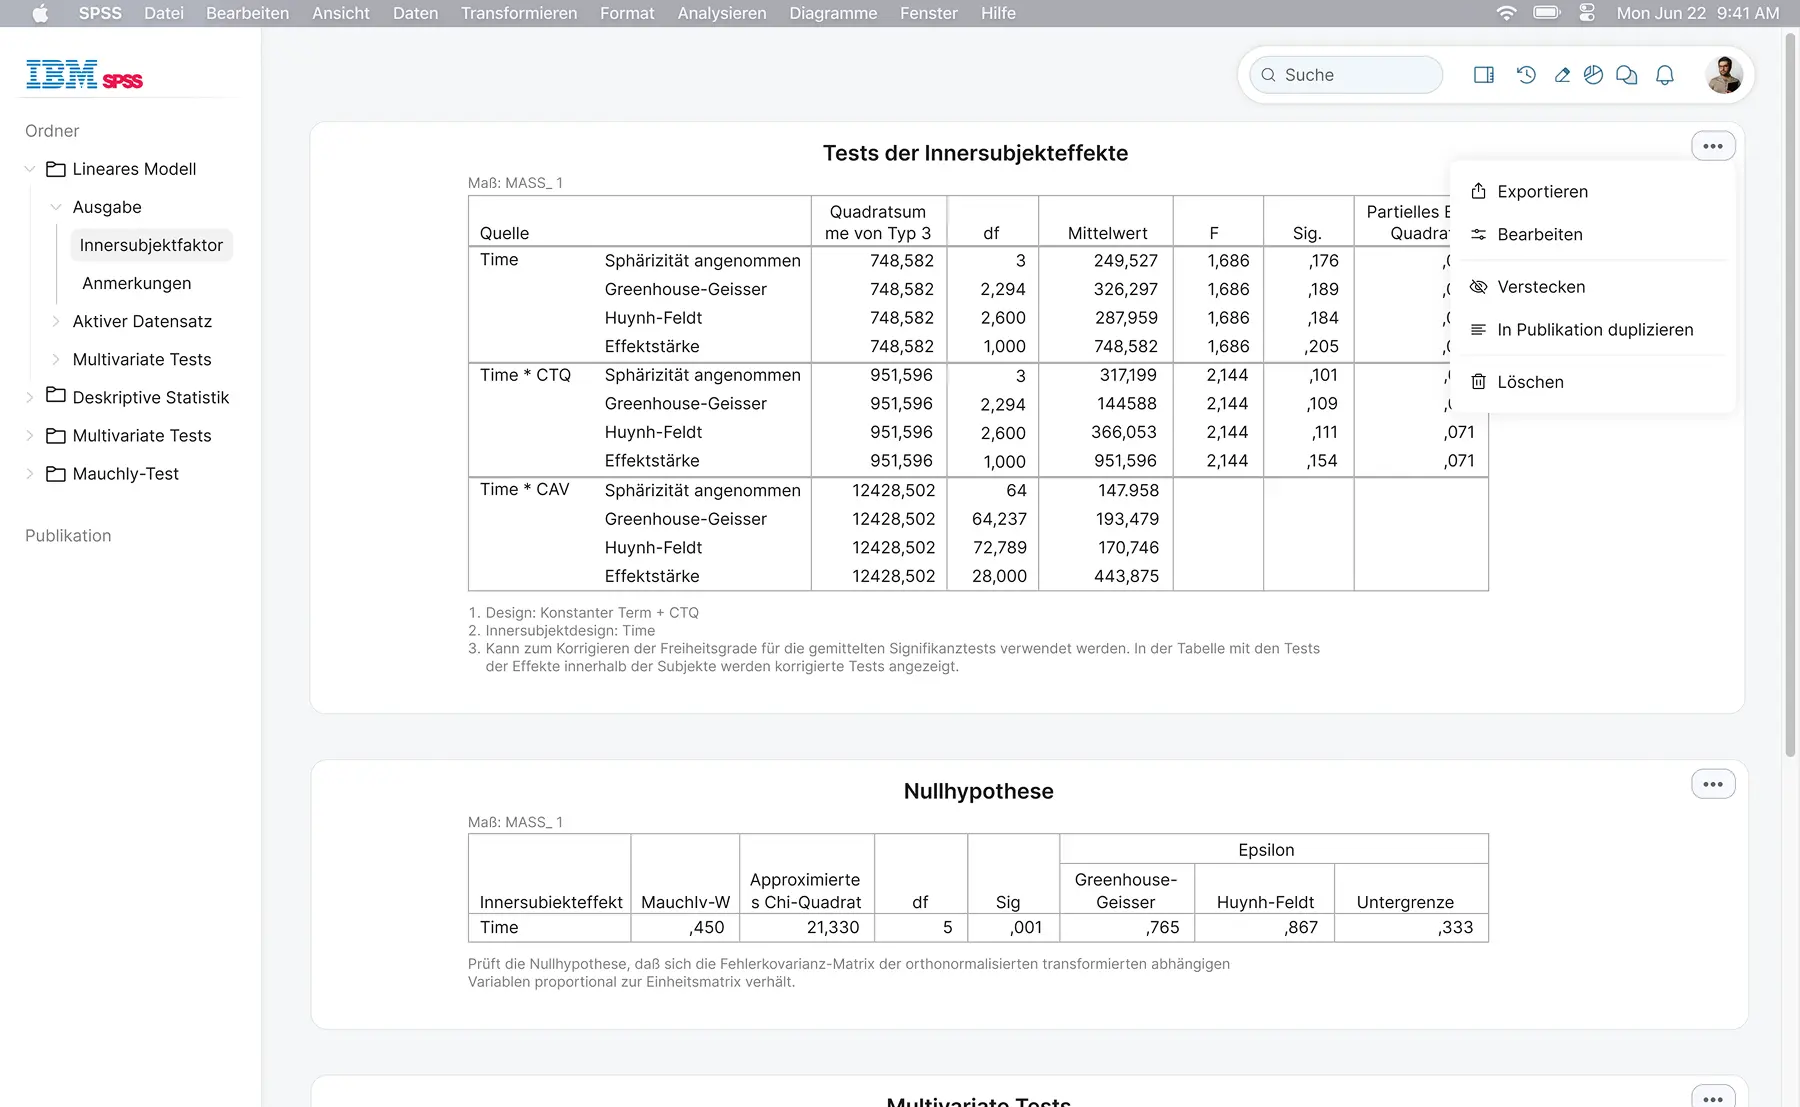Open the Diagramme menu
Image resolution: width=1800 pixels, height=1107 pixels.
tap(833, 13)
